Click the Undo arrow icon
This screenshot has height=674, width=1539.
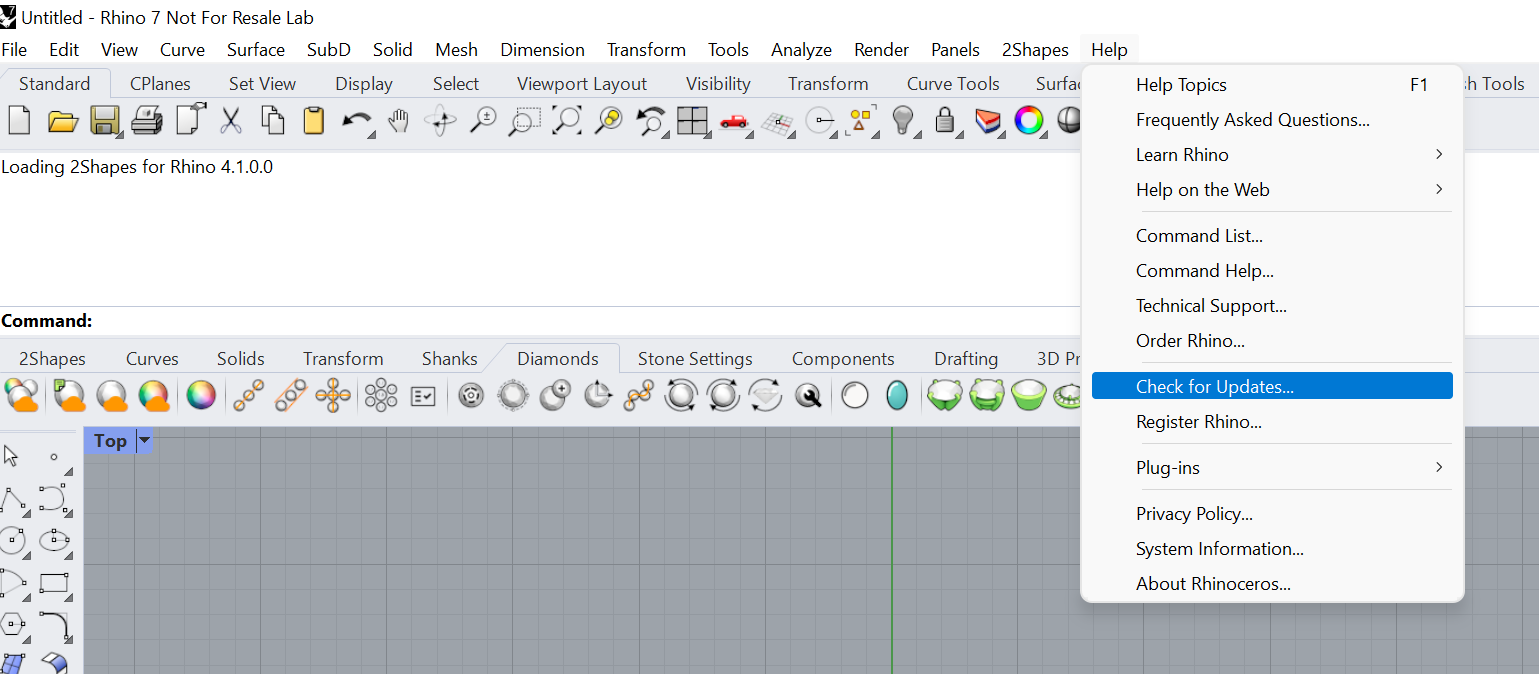click(x=356, y=121)
